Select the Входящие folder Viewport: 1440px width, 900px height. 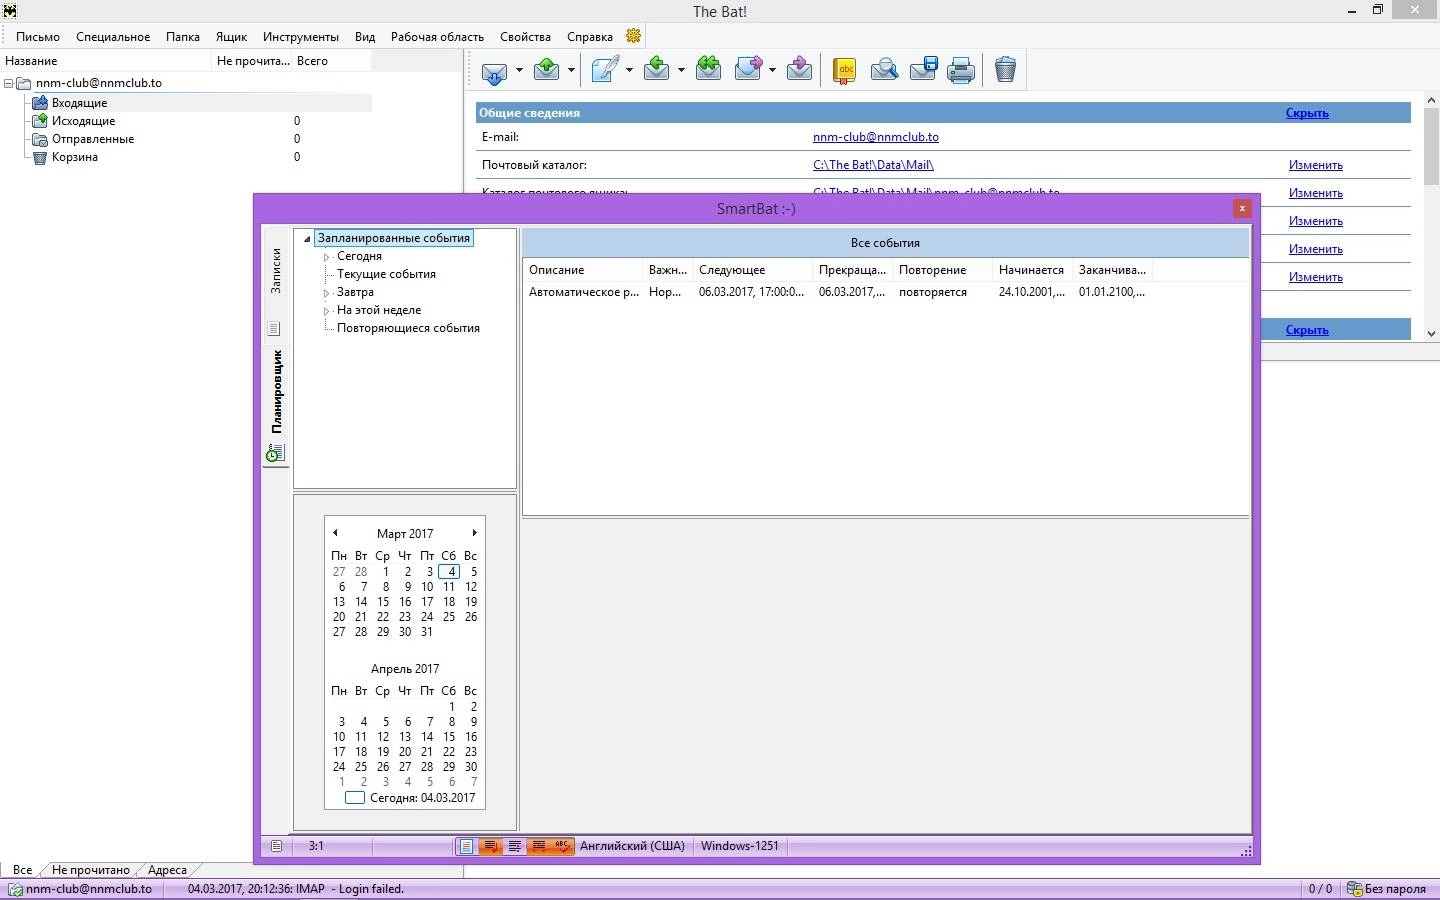[79, 103]
